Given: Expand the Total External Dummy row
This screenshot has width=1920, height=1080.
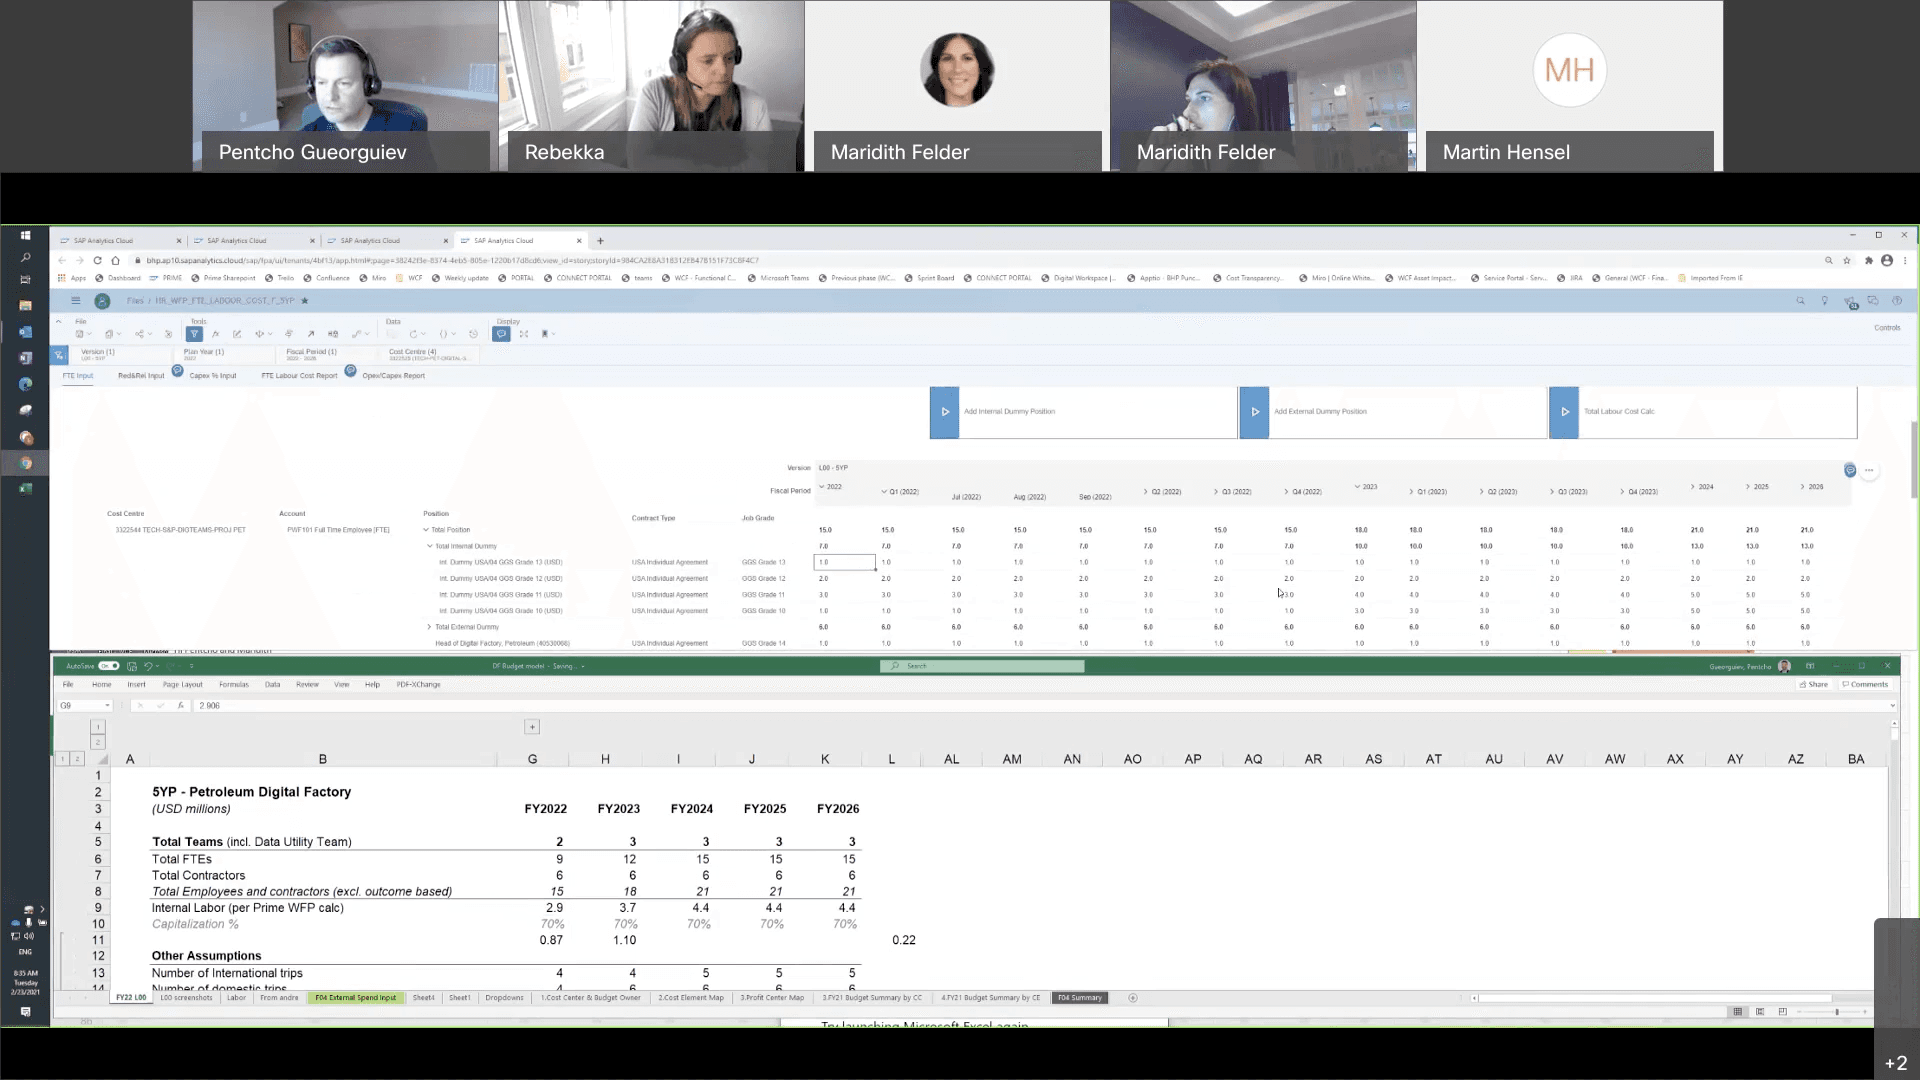Looking at the screenshot, I should 430,627.
